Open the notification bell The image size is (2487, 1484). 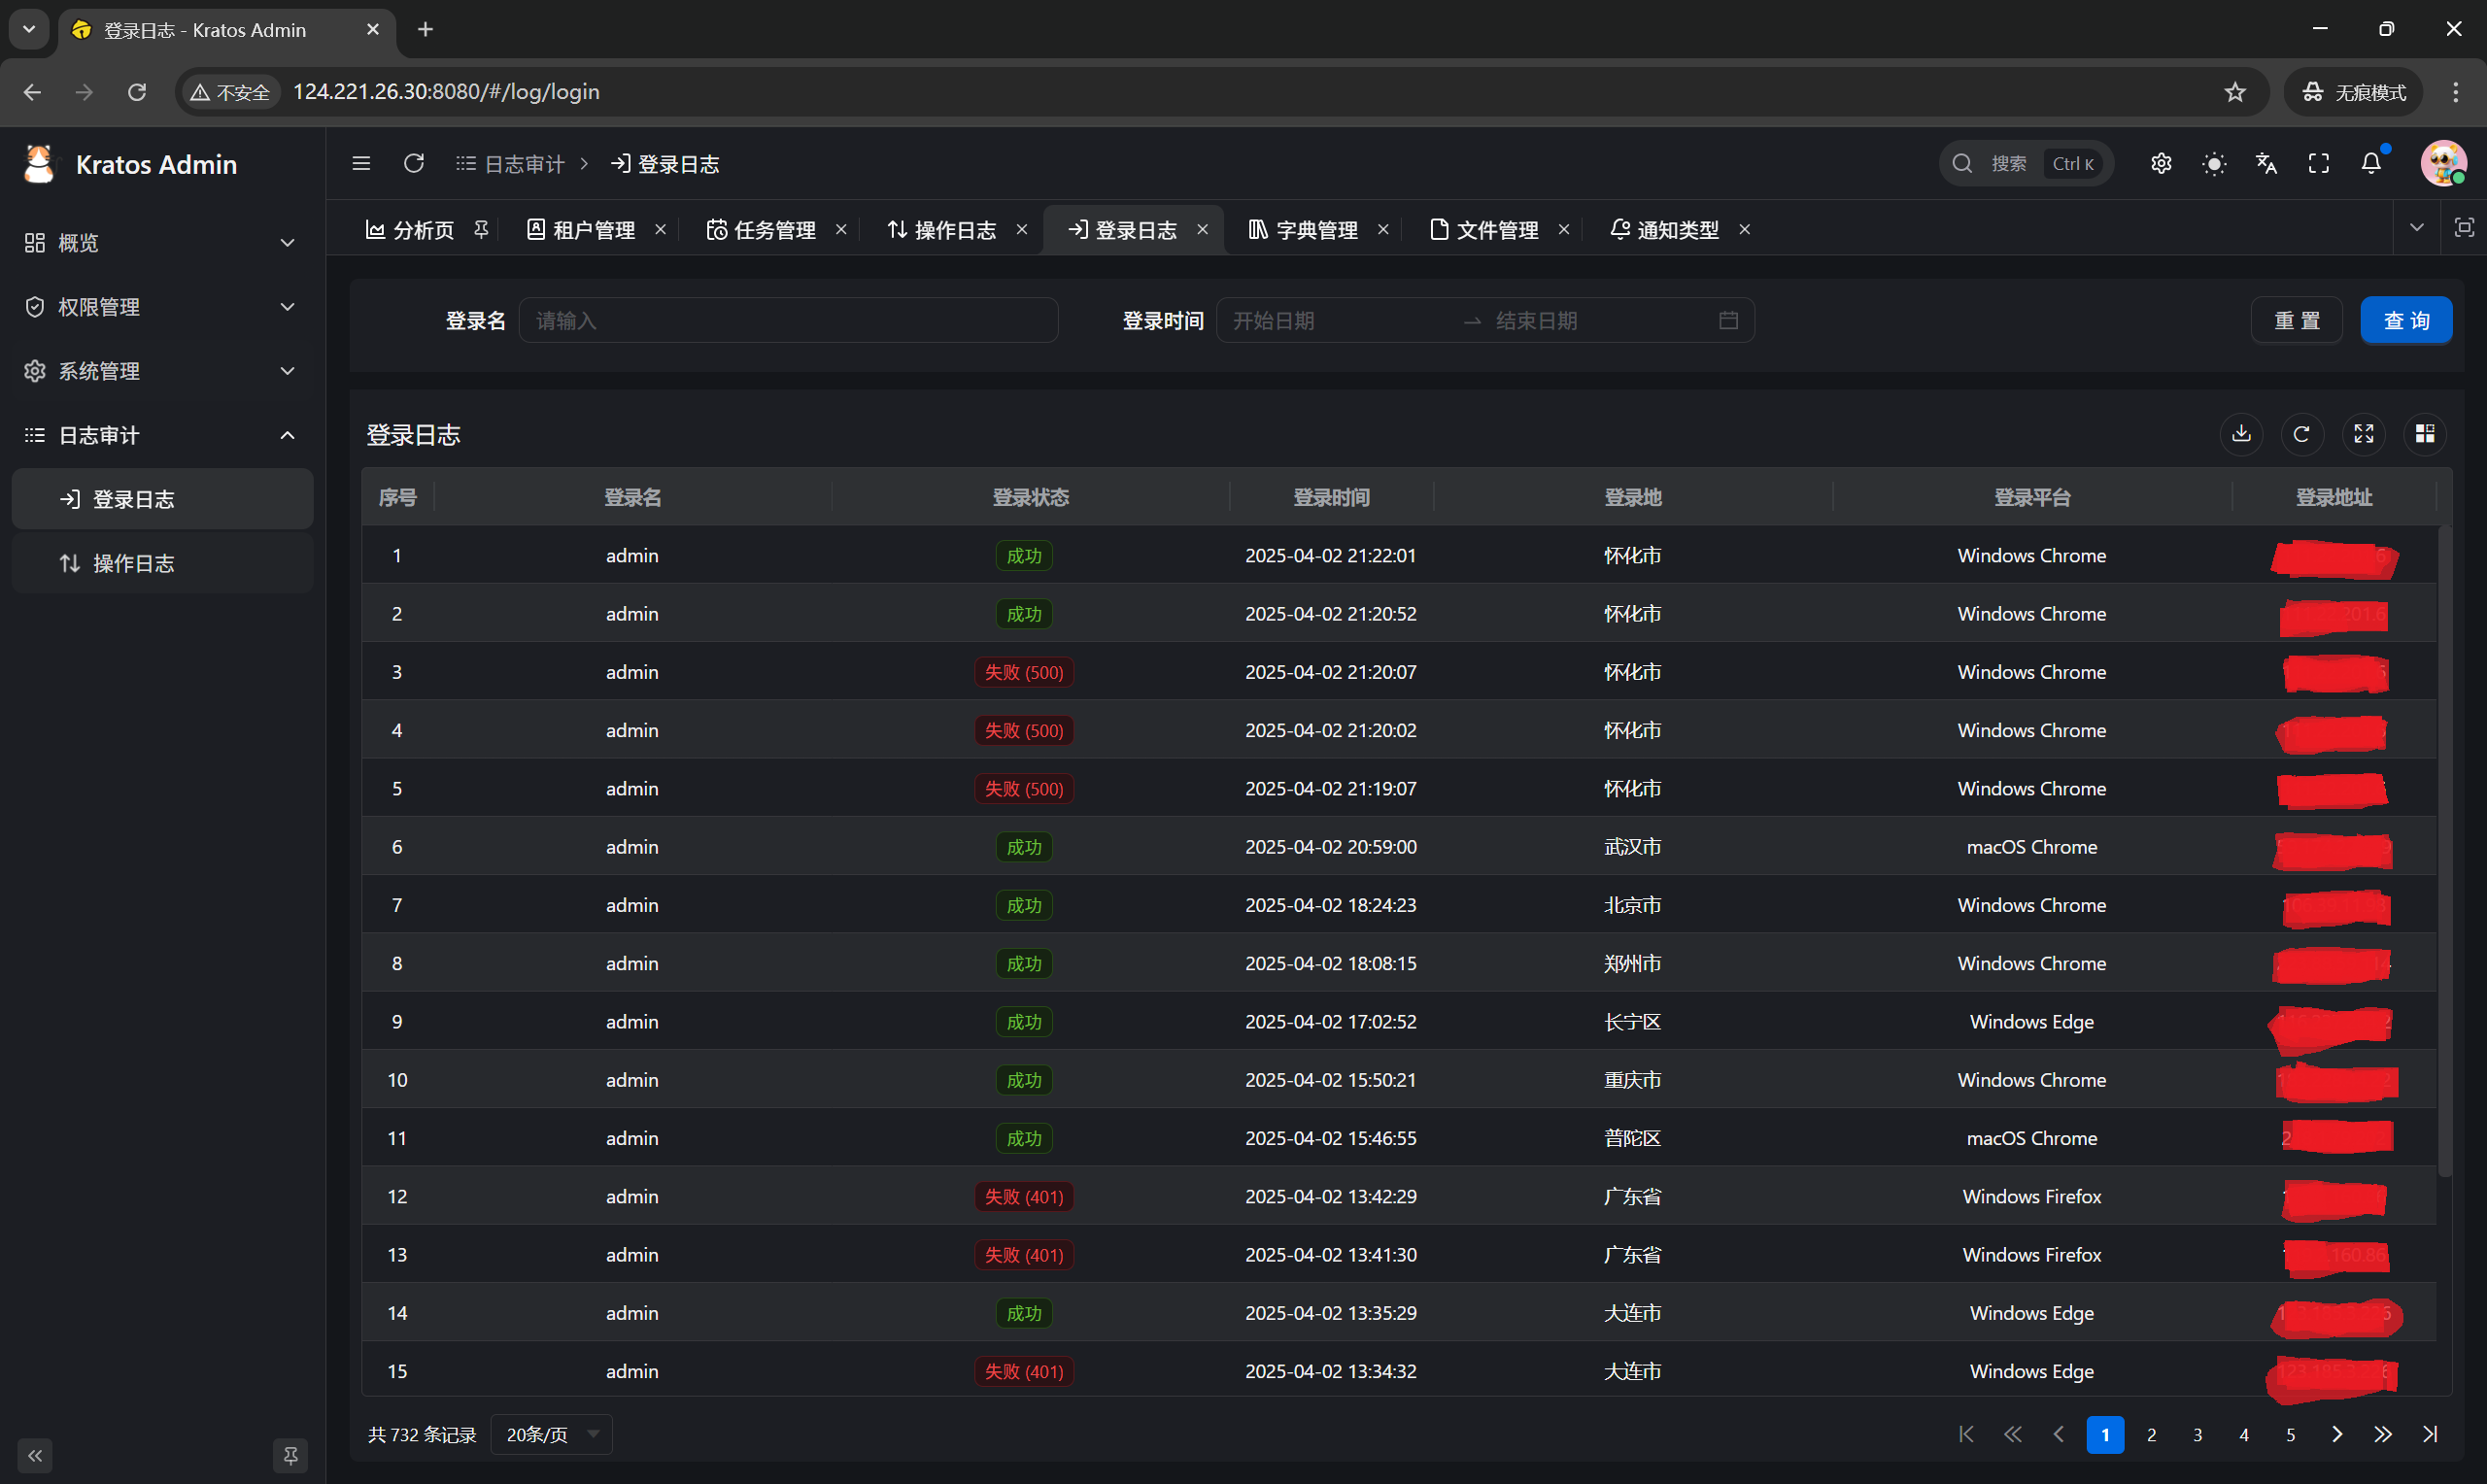click(2371, 164)
